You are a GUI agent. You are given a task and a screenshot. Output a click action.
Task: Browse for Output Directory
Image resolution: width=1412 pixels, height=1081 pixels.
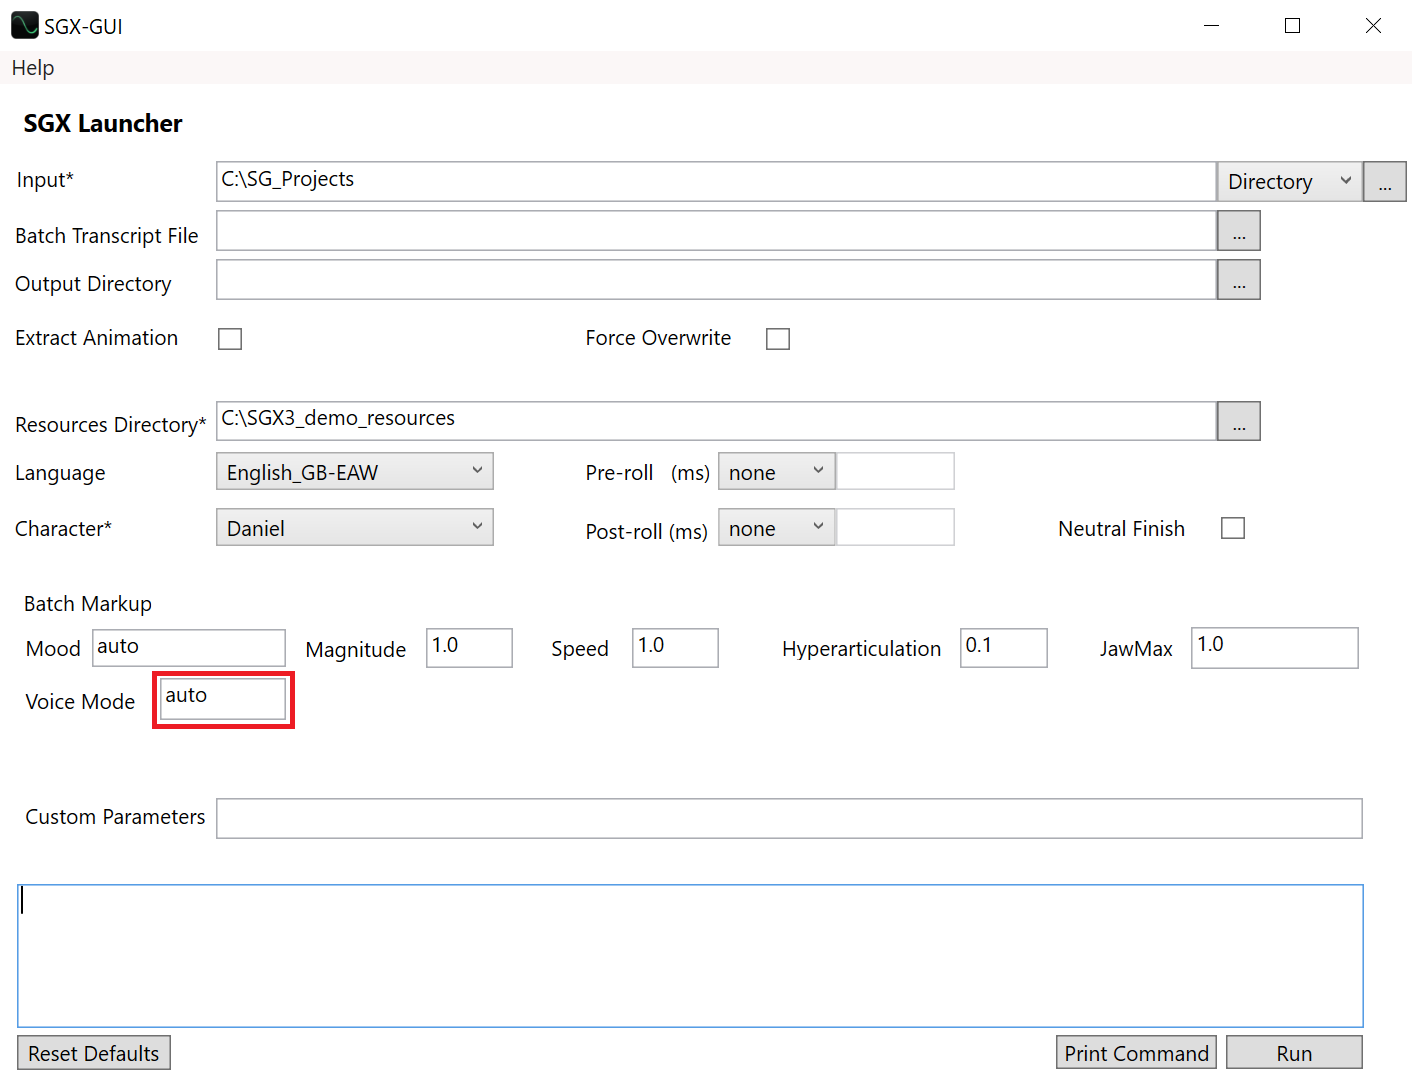pyautogui.click(x=1238, y=280)
